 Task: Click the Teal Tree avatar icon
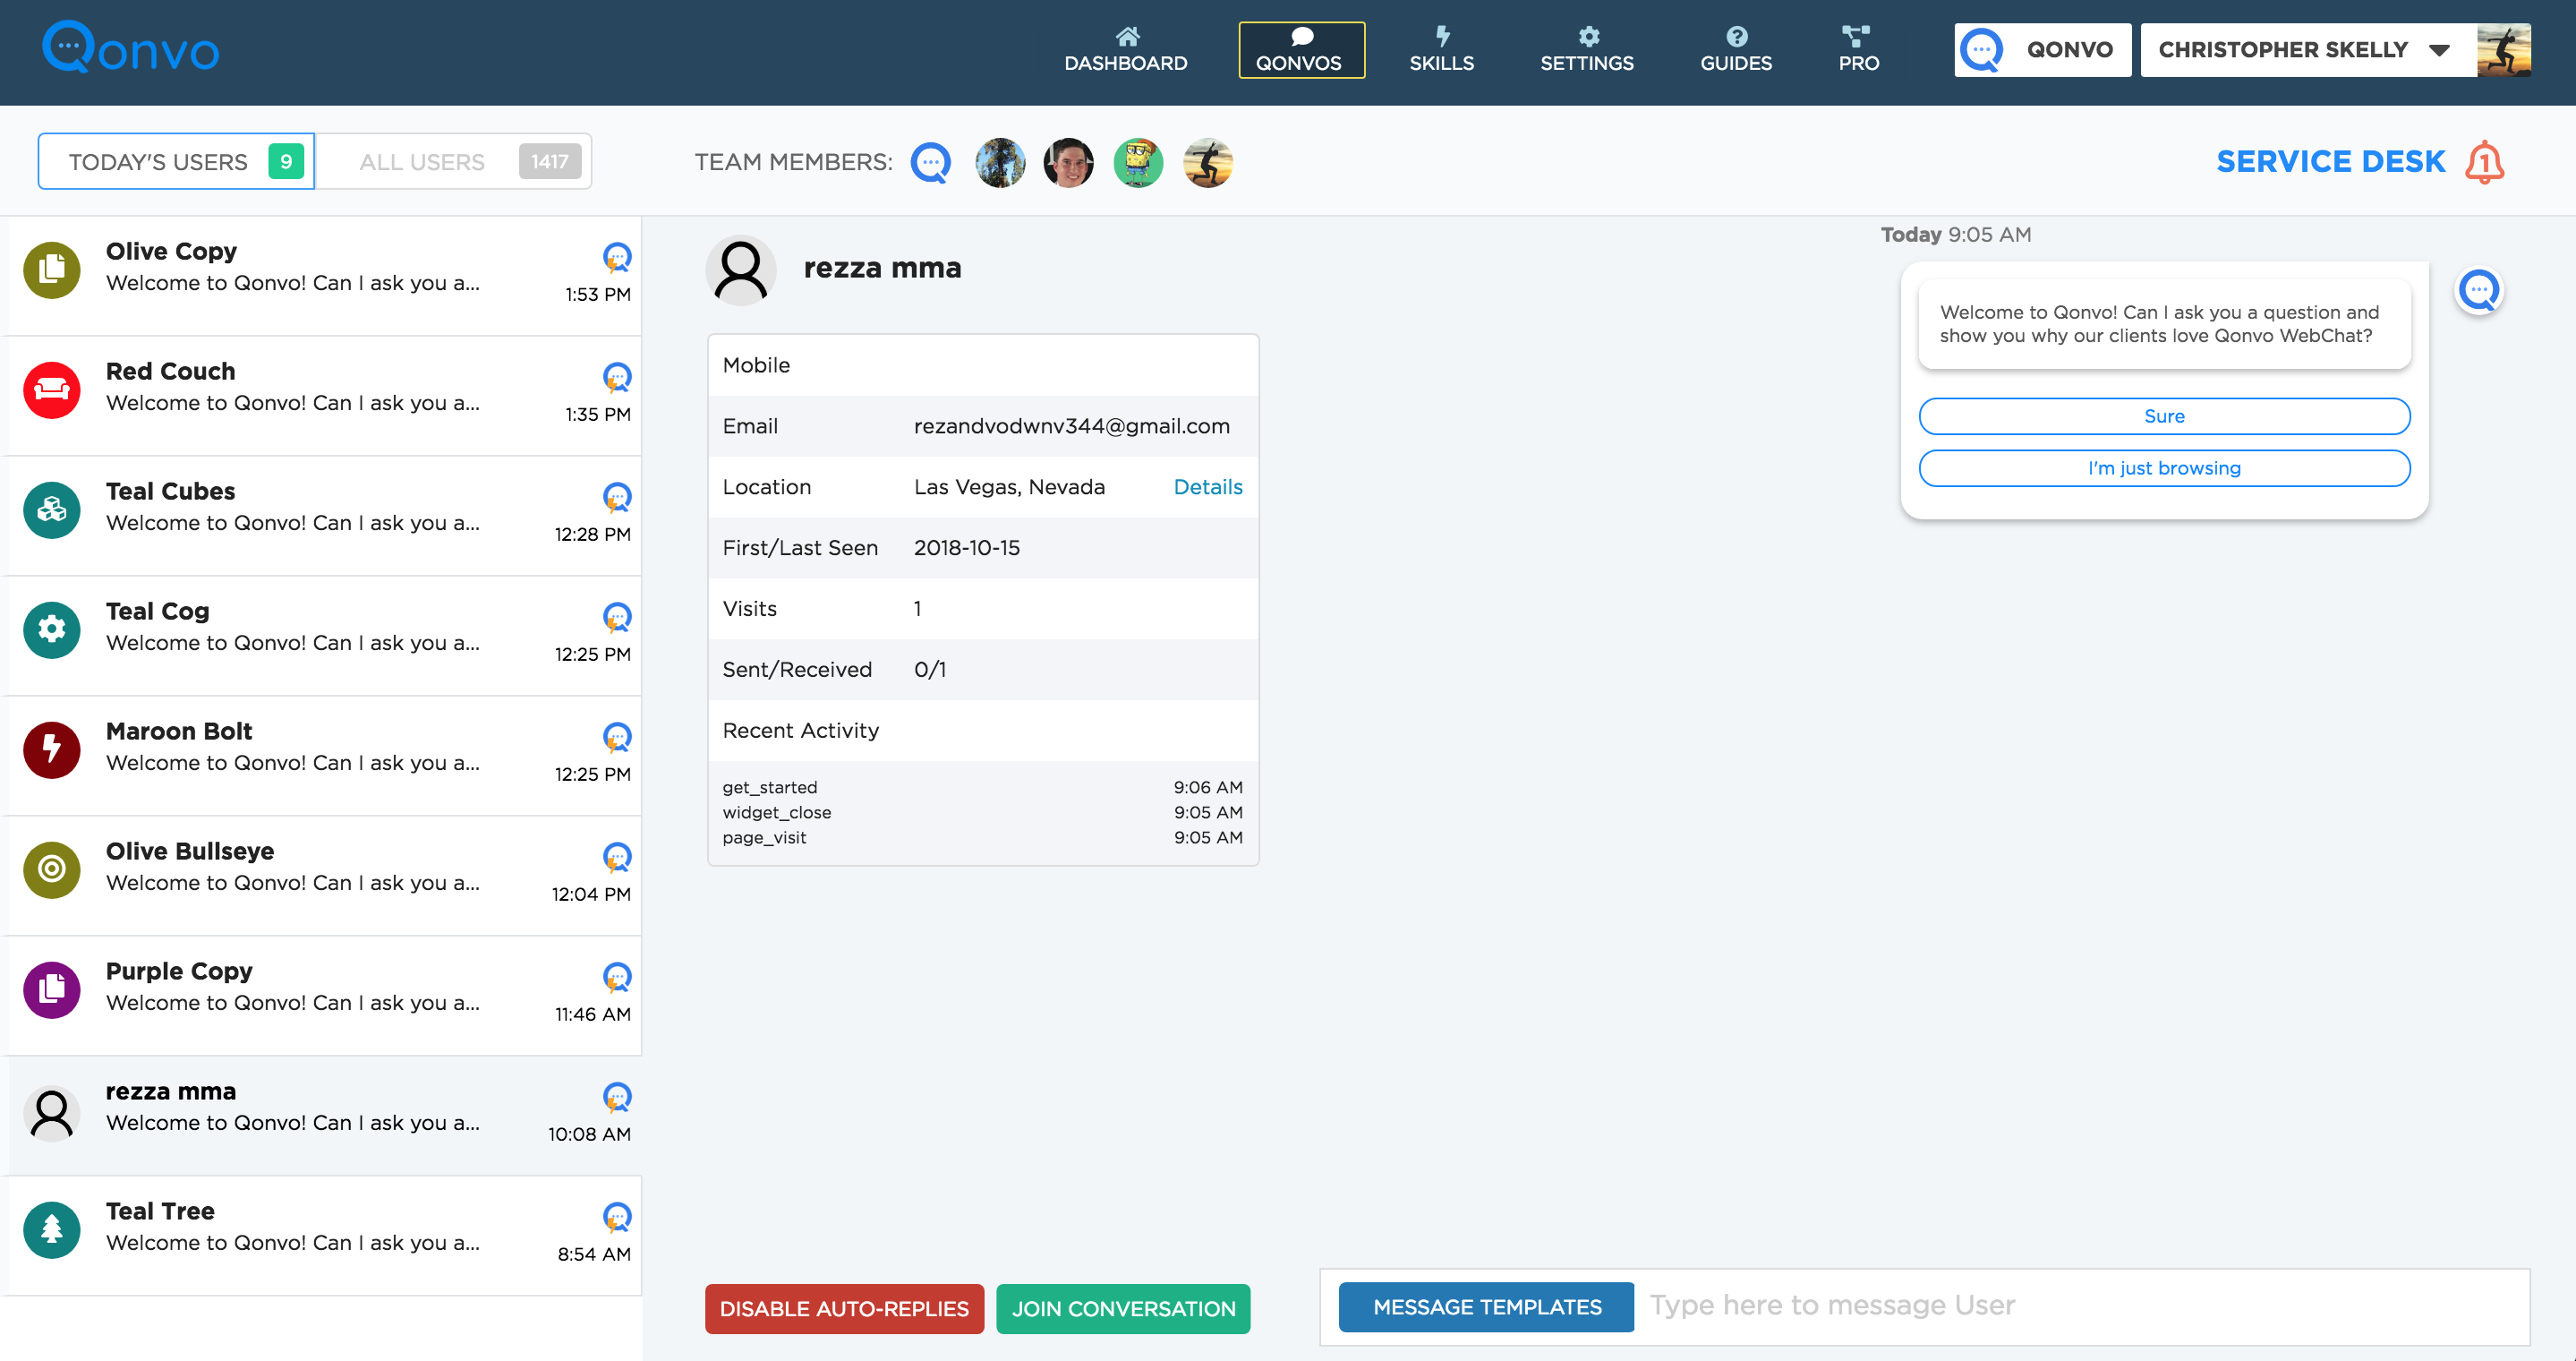click(x=52, y=1229)
